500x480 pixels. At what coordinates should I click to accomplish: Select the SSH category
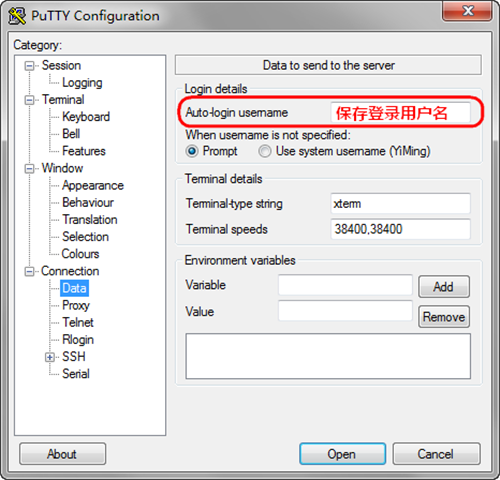[x=74, y=357]
